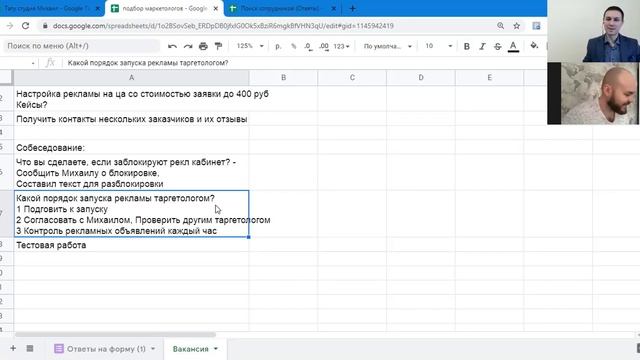Click the bottom video participant thumbnail

tap(593, 93)
